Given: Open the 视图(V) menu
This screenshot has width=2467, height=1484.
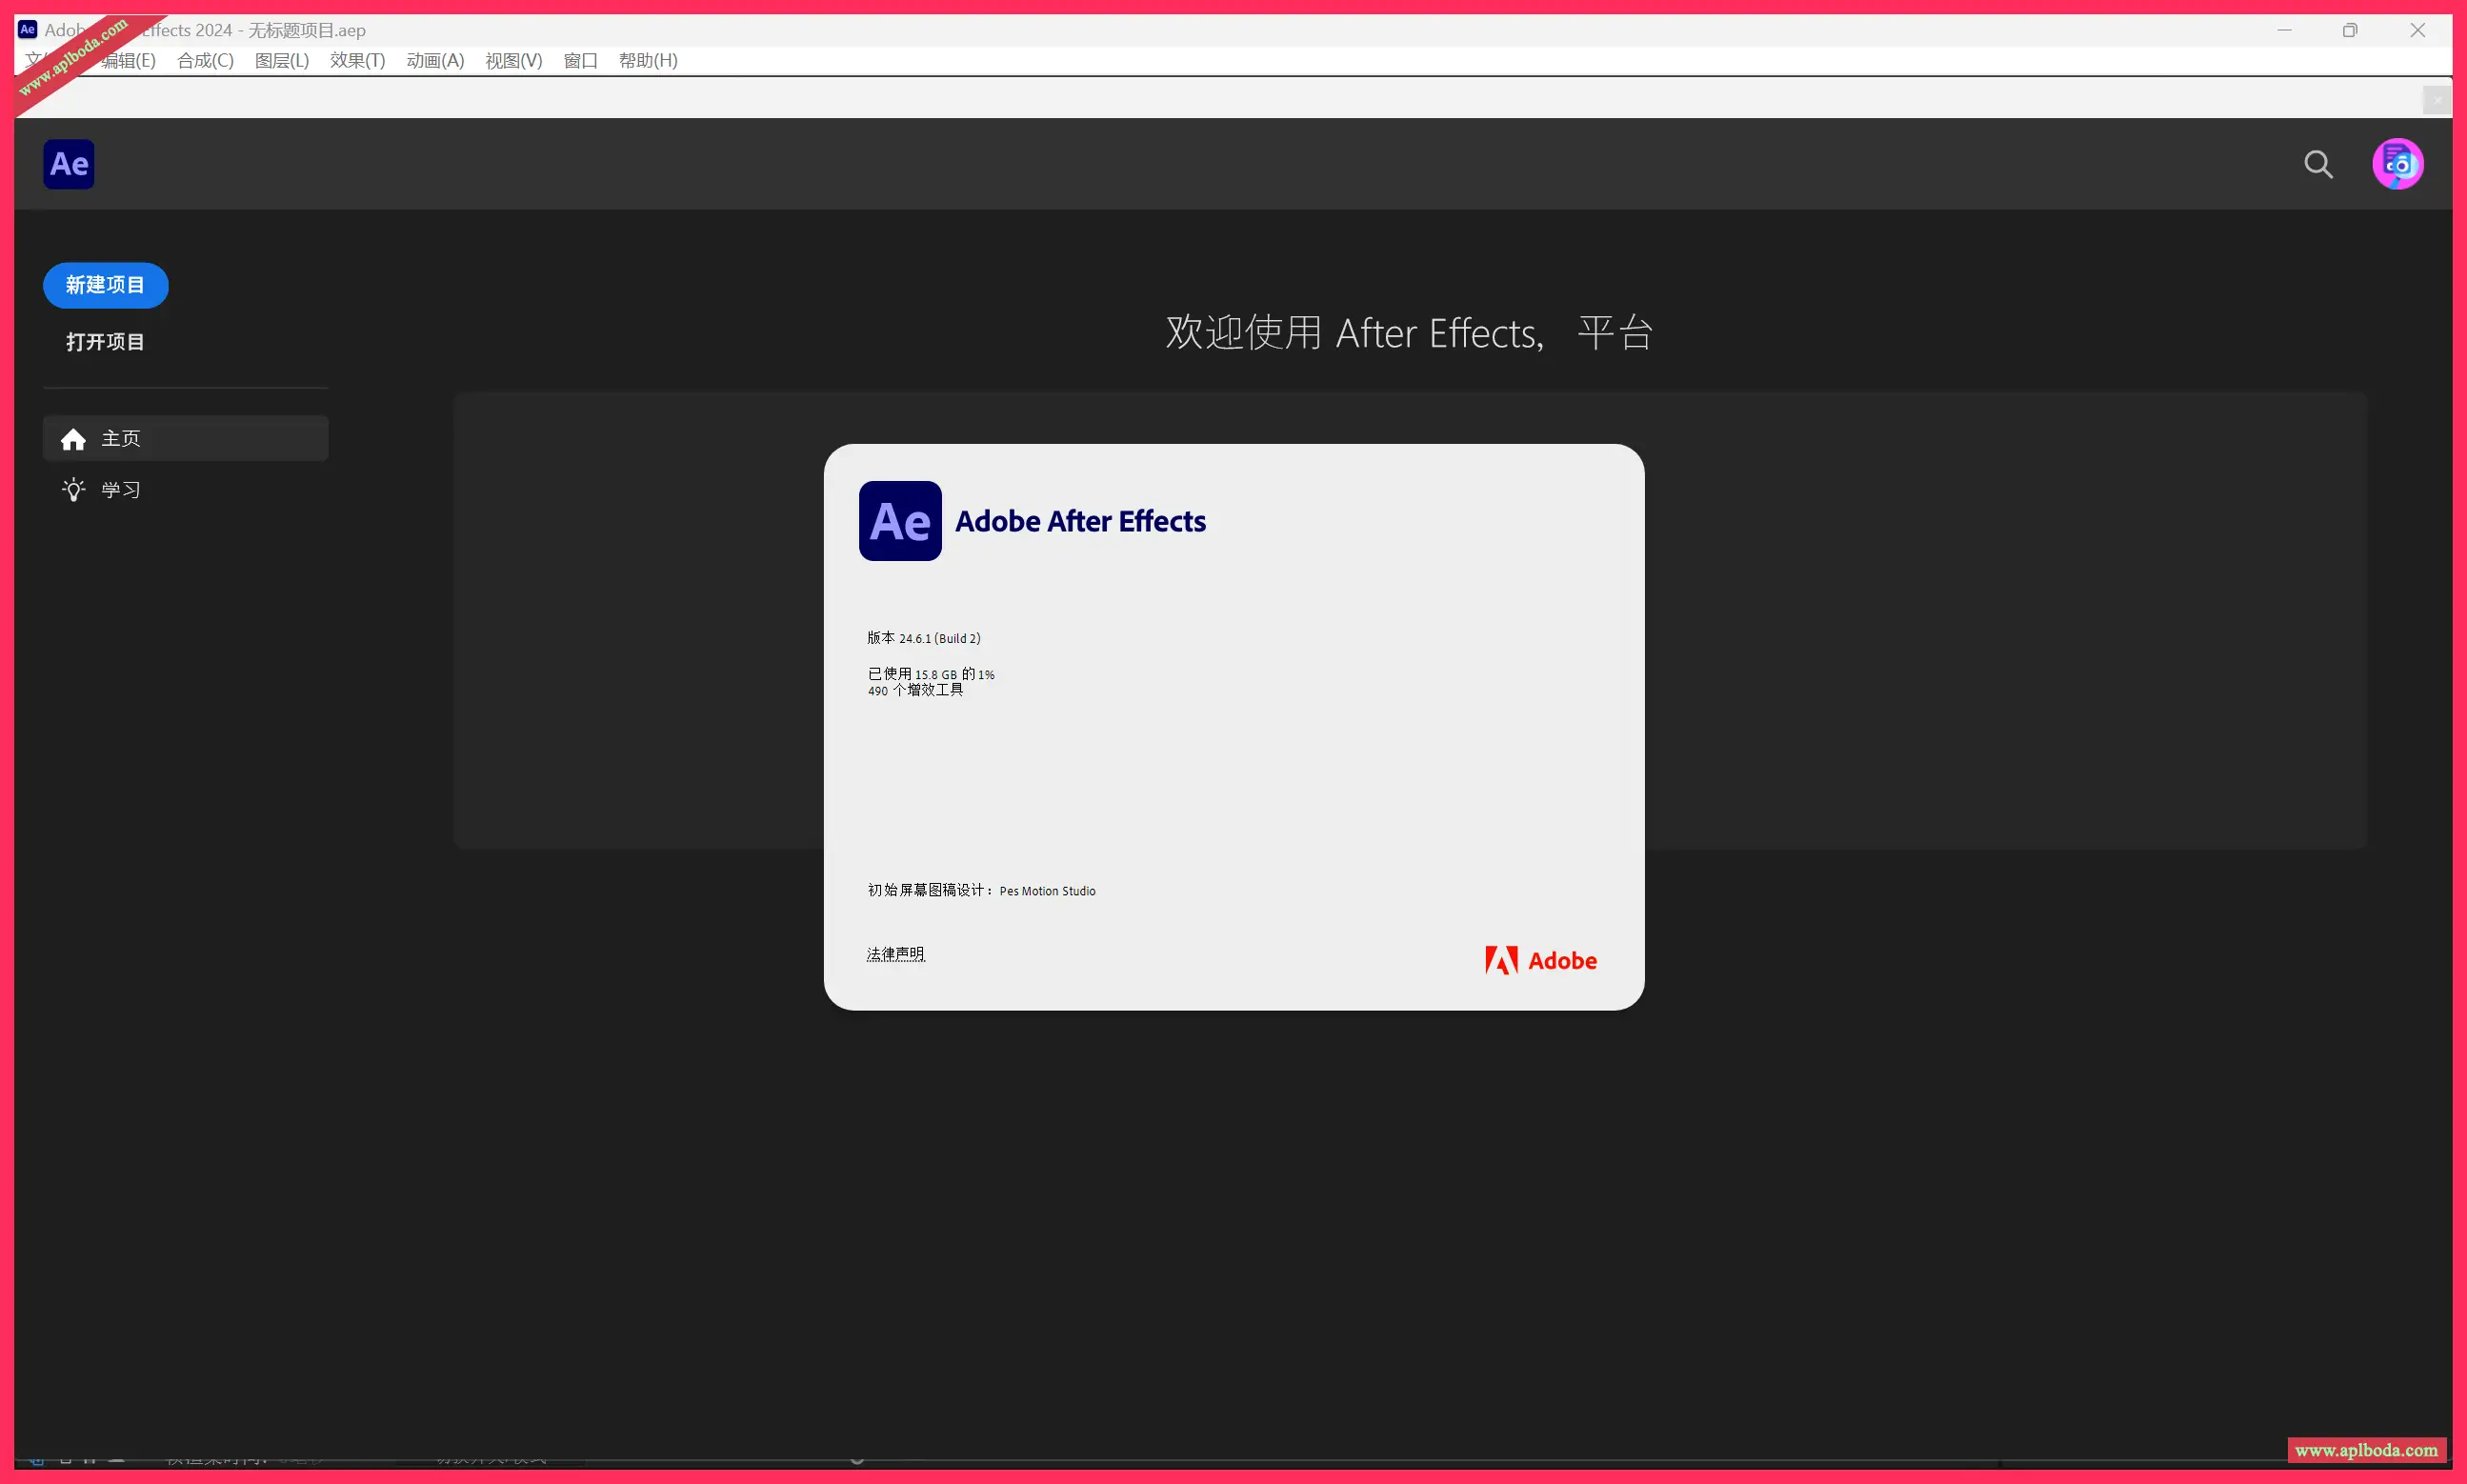Looking at the screenshot, I should coord(514,61).
